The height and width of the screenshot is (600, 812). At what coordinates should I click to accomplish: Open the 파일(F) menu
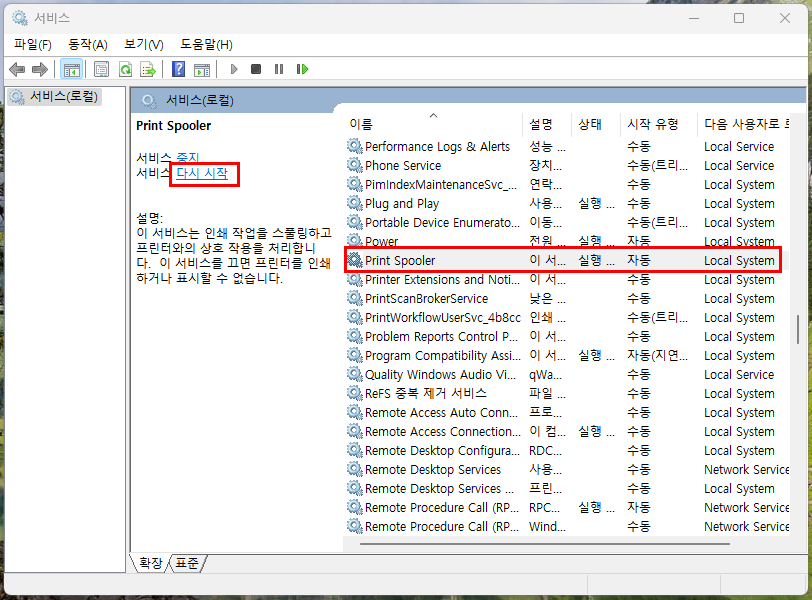[x=31, y=44]
